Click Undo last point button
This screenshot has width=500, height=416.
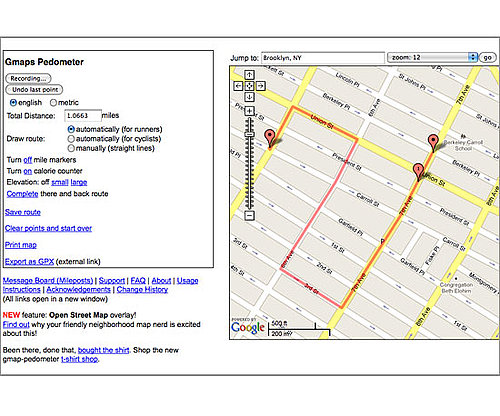[x=34, y=90]
